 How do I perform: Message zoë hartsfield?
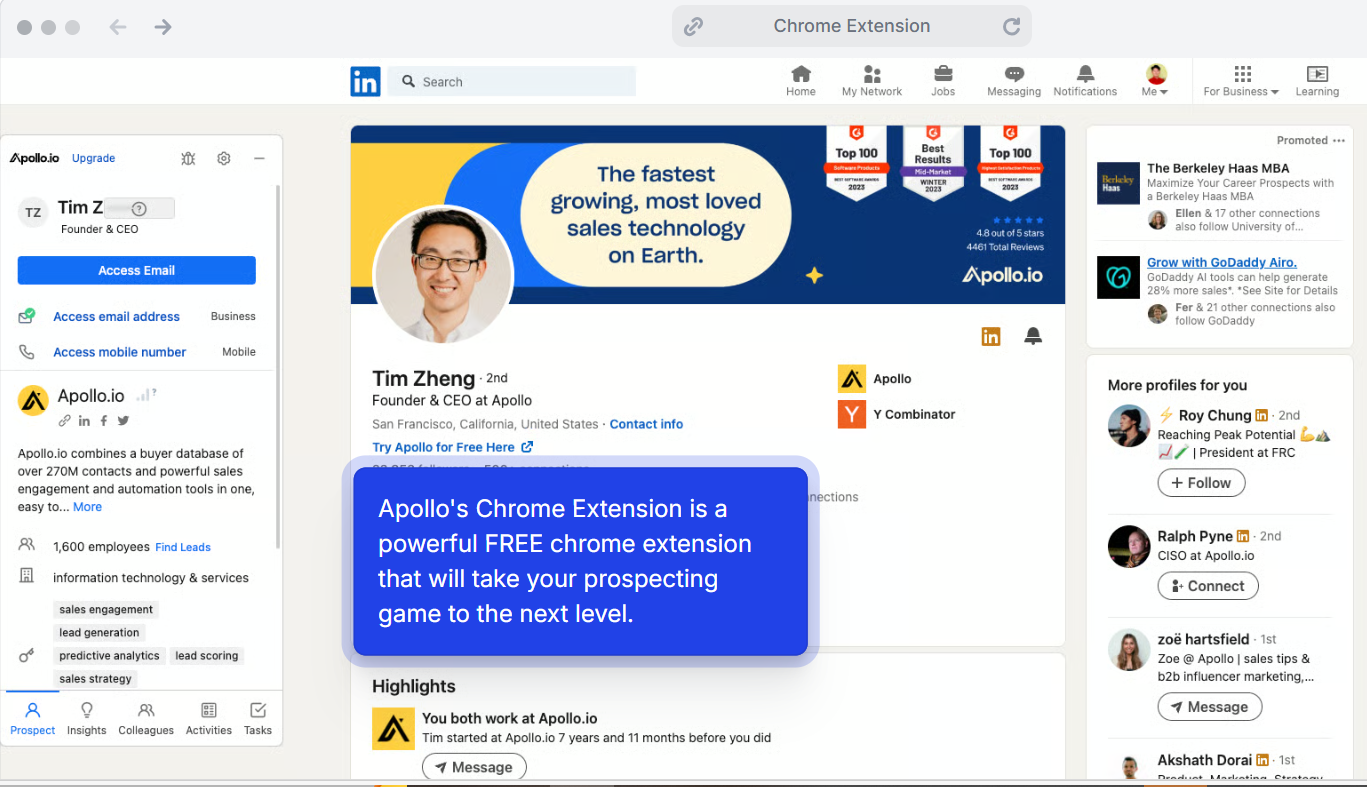[x=1210, y=707]
